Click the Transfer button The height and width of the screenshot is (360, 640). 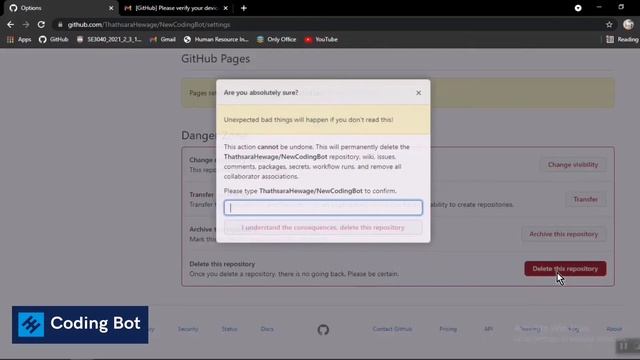pyautogui.click(x=585, y=199)
